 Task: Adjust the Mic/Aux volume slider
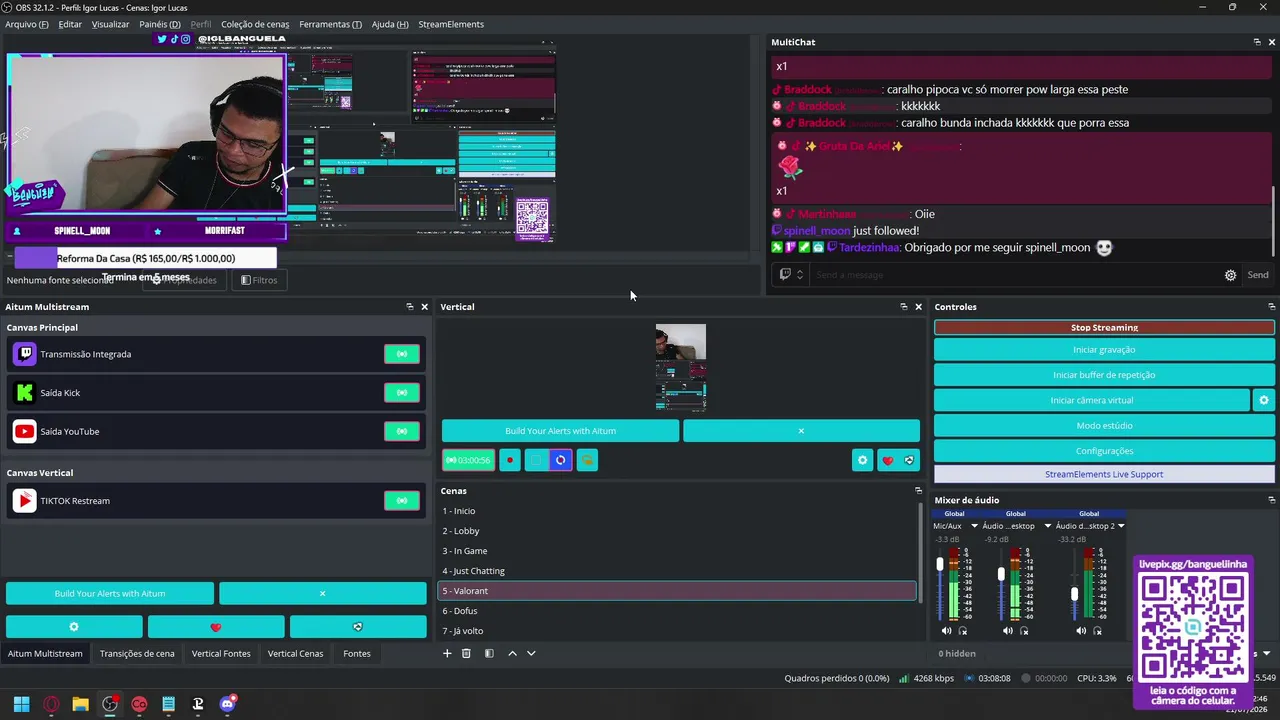point(940,566)
